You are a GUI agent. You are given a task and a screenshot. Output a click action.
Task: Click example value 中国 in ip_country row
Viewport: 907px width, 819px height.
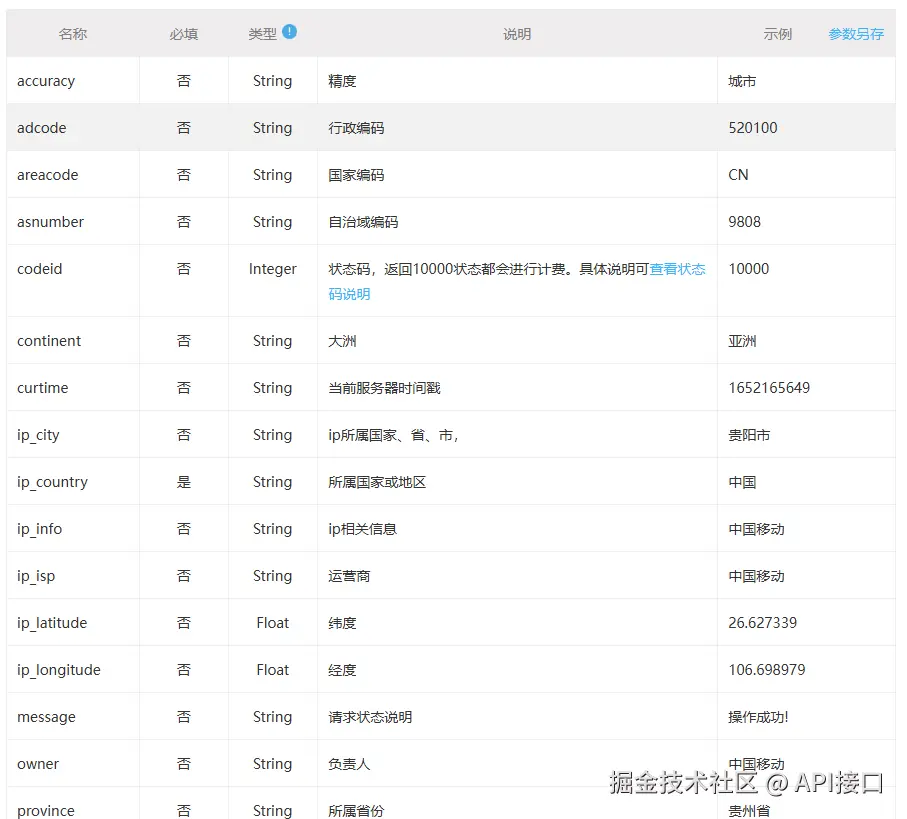(742, 482)
